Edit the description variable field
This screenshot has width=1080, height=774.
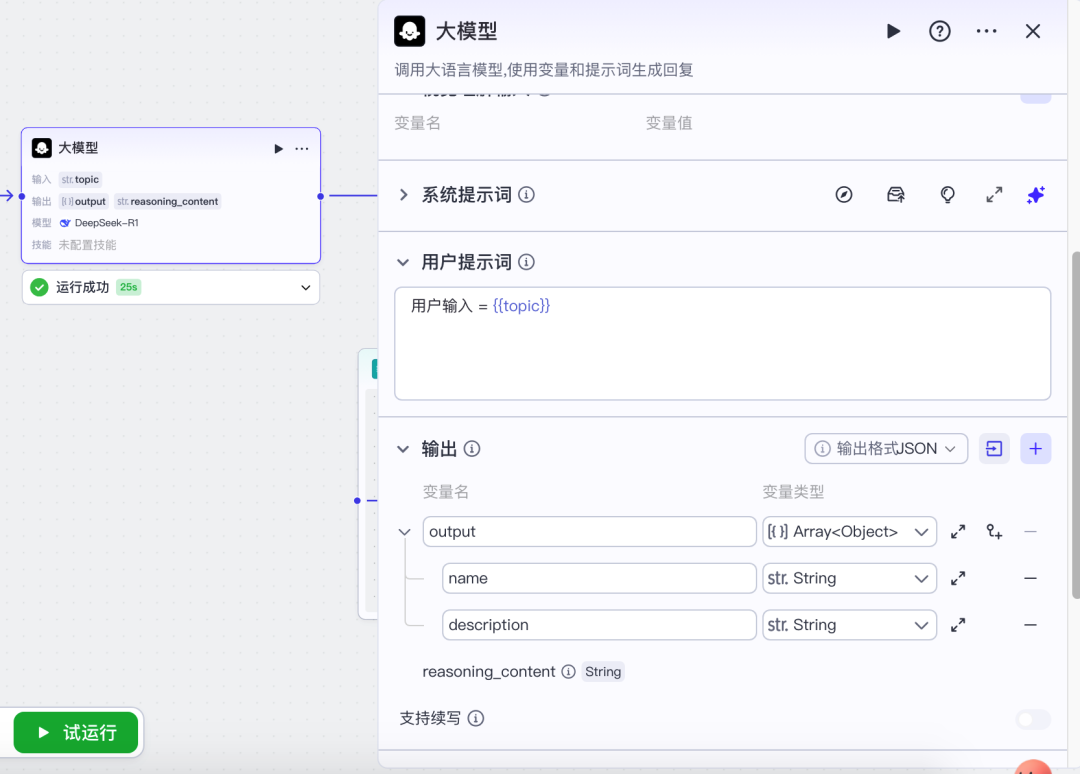tap(599, 625)
